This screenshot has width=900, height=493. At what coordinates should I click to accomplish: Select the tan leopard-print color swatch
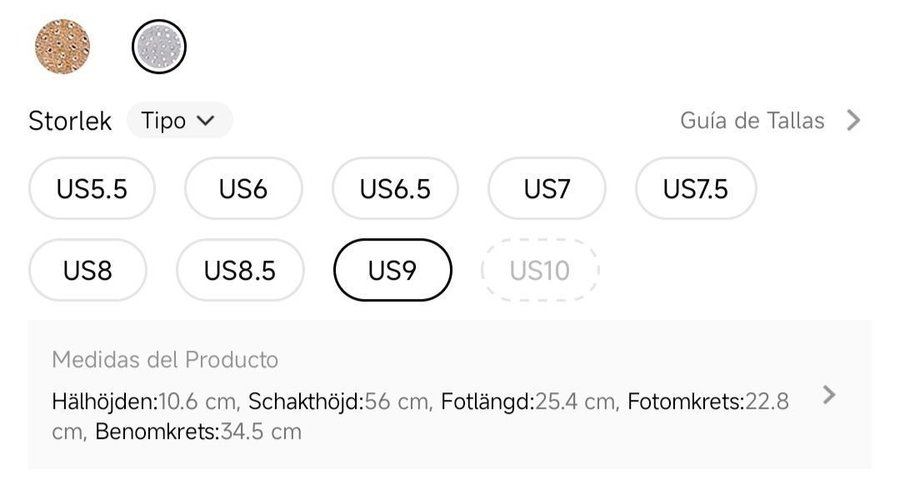click(61, 46)
